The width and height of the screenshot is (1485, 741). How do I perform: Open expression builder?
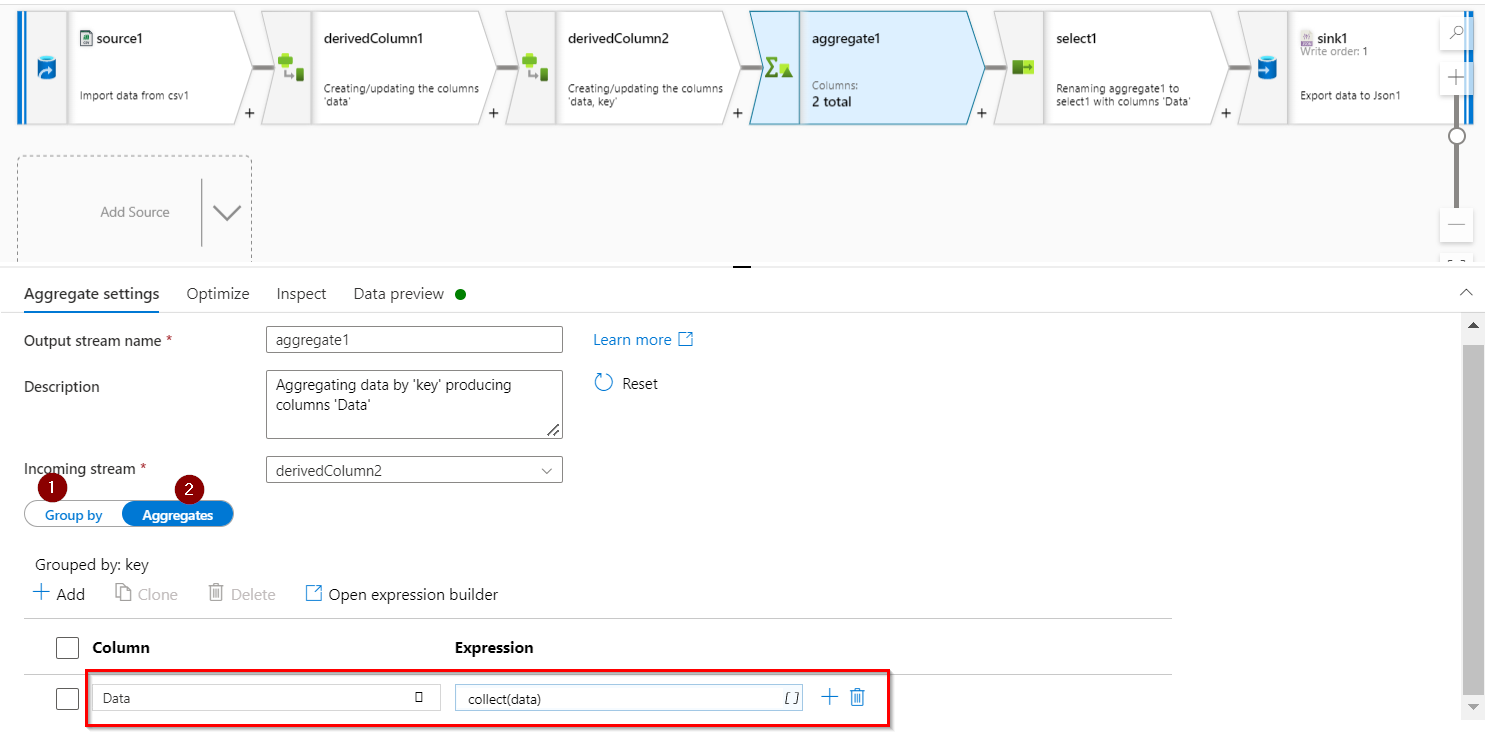[401, 594]
